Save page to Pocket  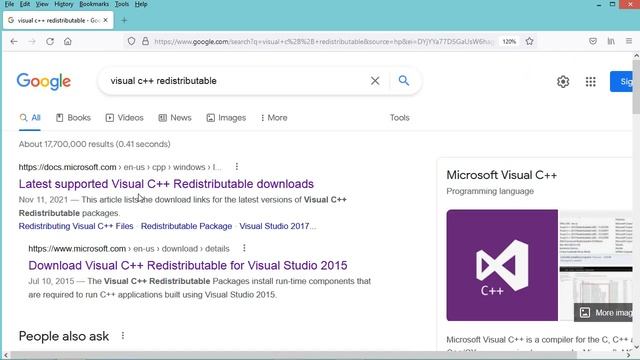593,41
